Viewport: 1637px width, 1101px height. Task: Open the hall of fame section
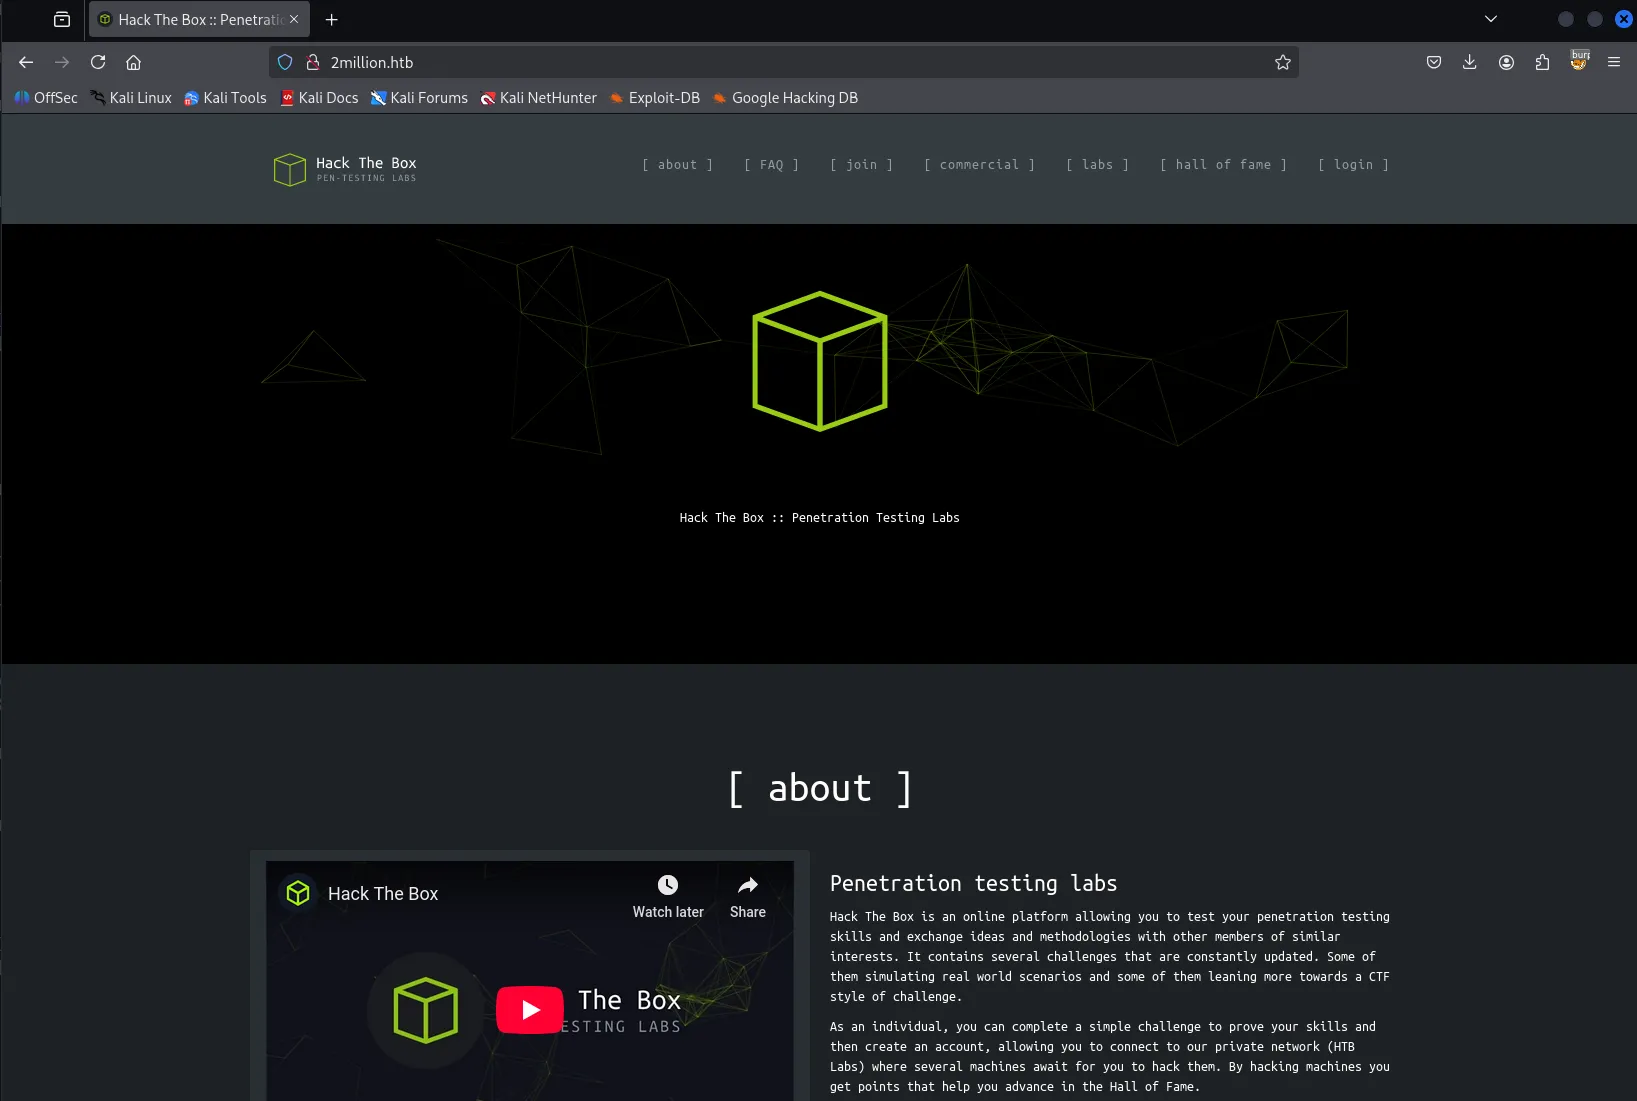click(1223, 165)
